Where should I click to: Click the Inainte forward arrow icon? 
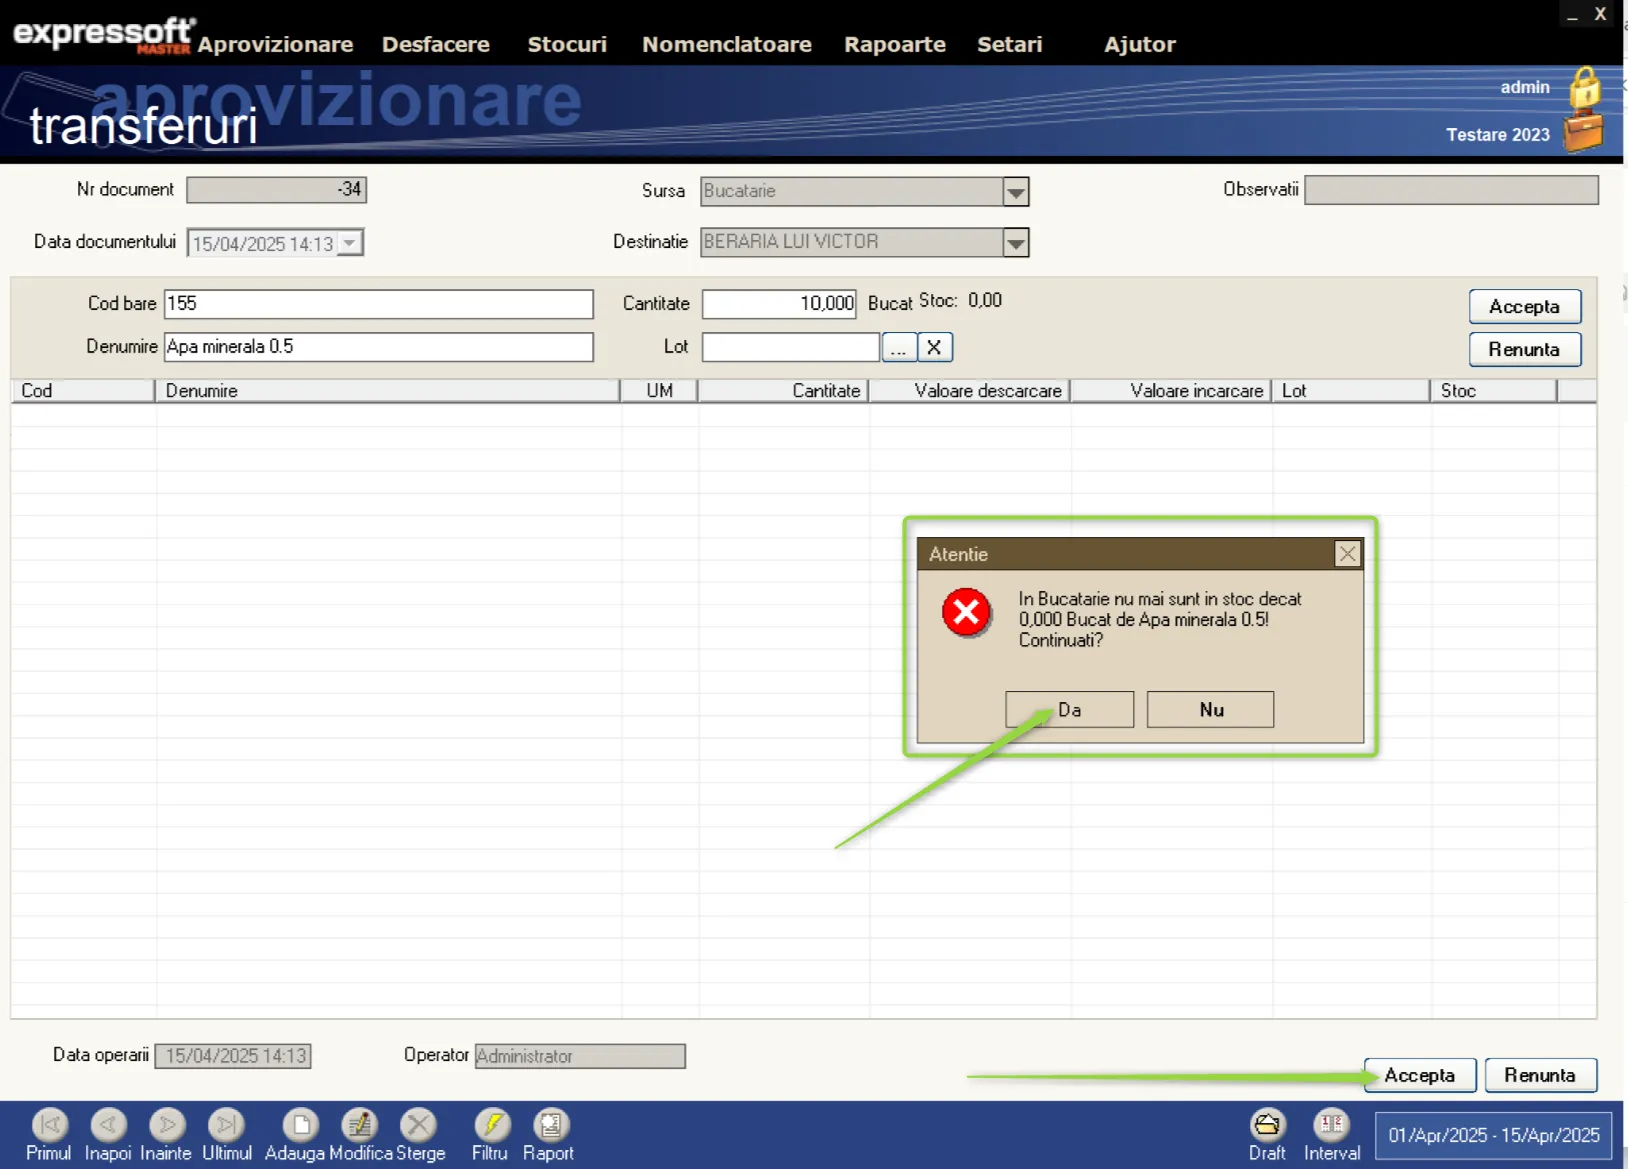pos(167,1125)
